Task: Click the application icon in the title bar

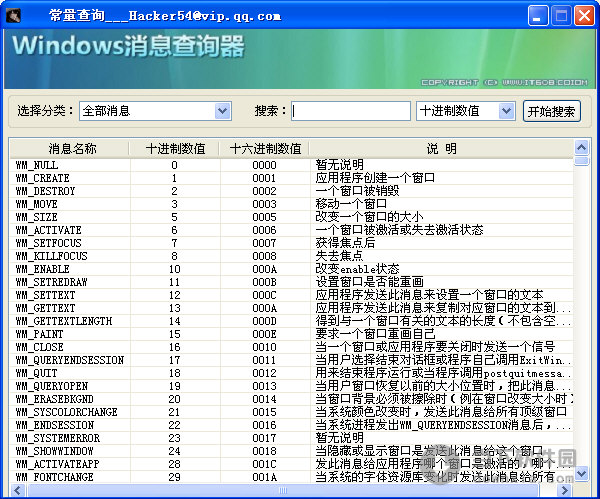Action: click(14, 16)
